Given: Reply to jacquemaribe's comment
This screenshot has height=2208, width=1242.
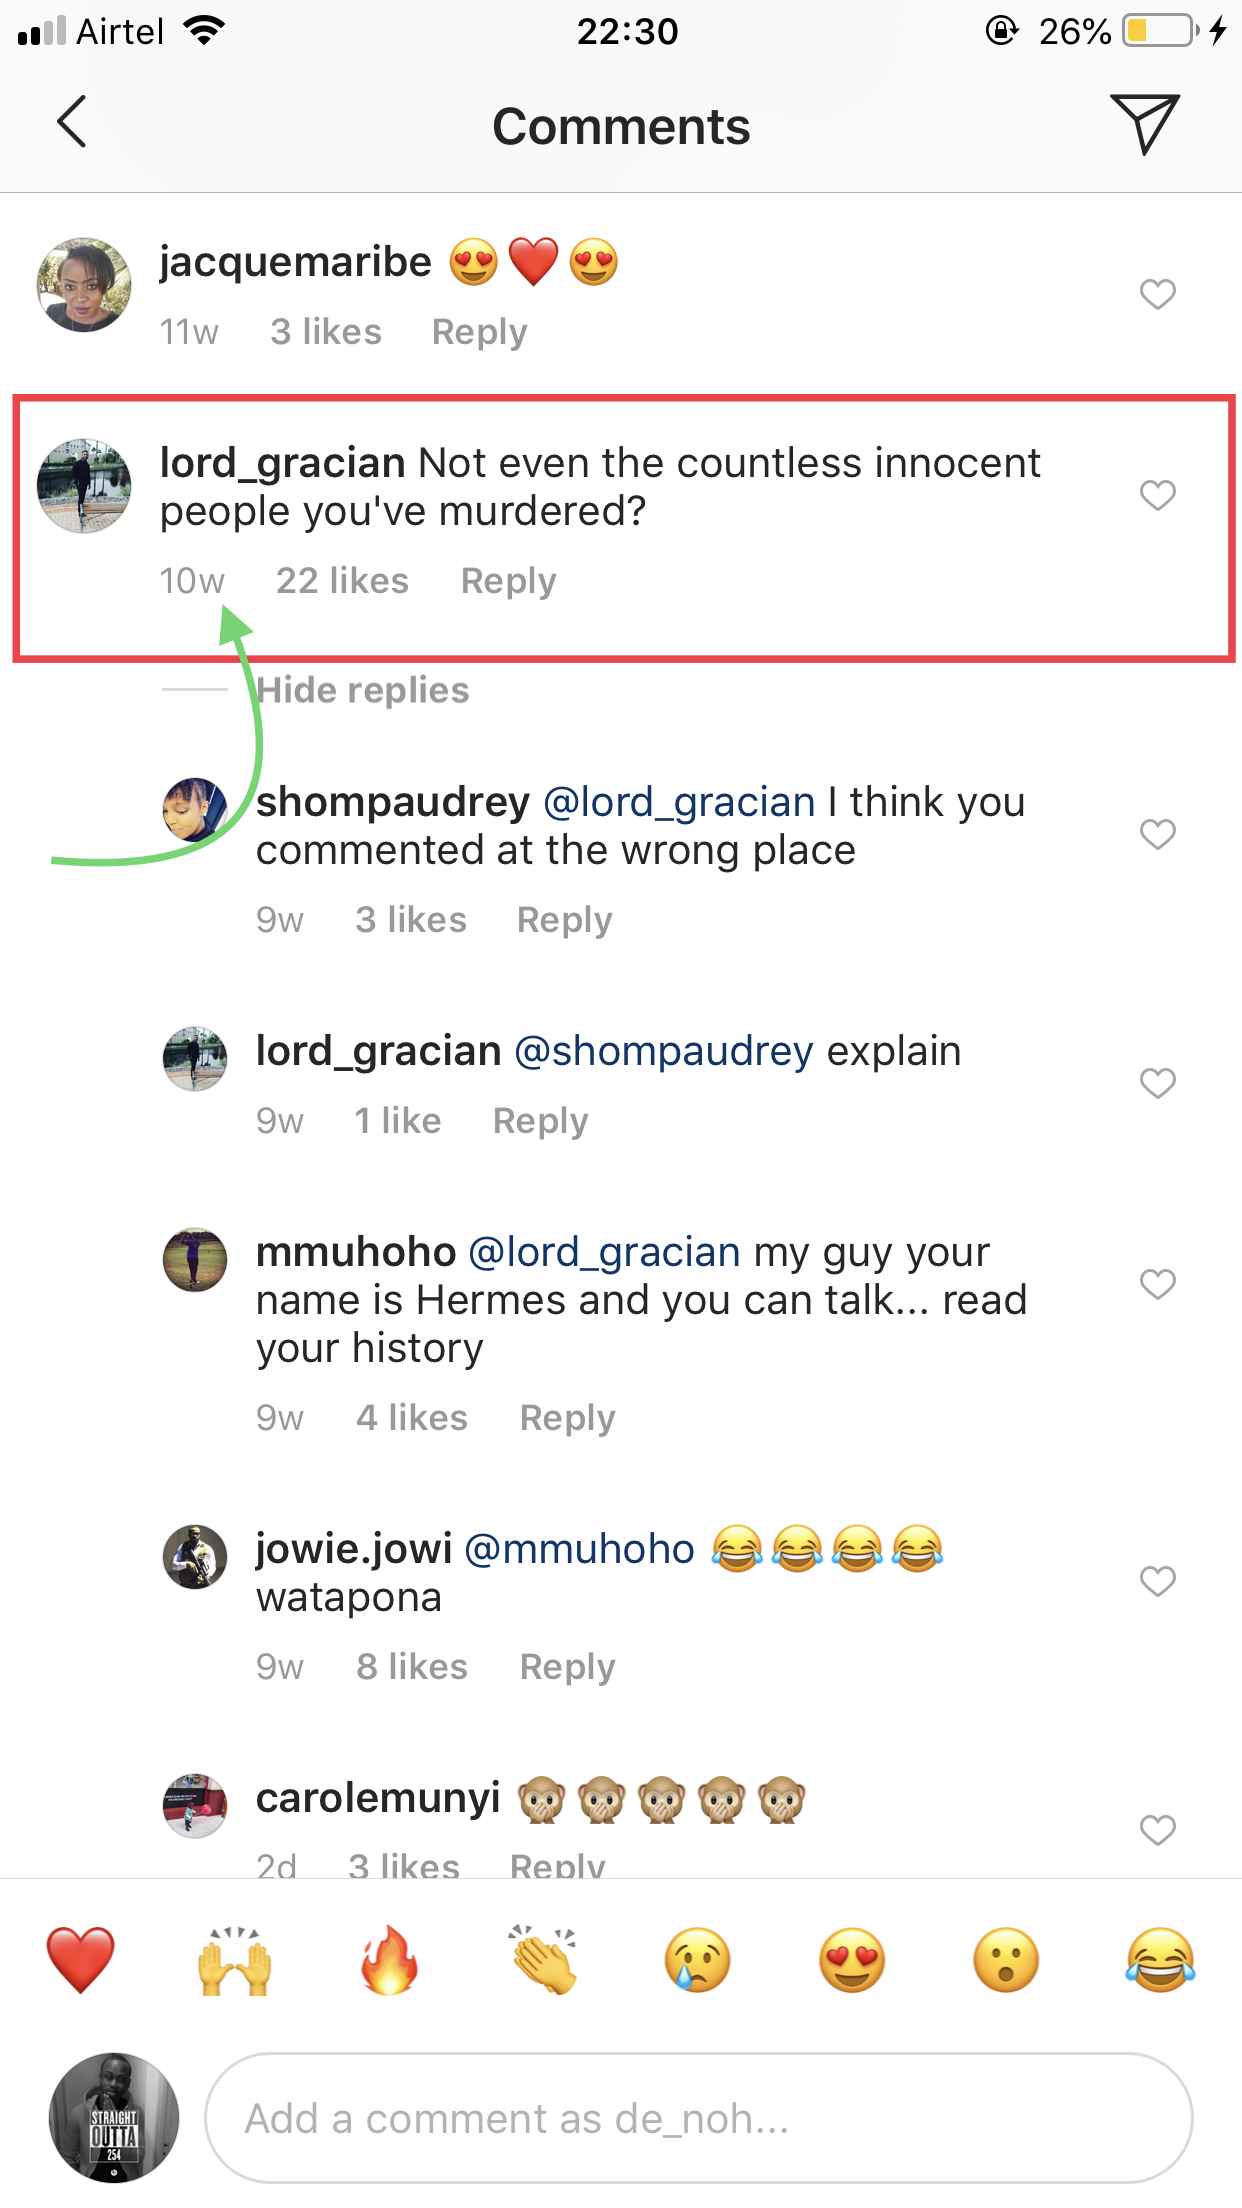Looking at the screenshot, I should tap(479, 332).
